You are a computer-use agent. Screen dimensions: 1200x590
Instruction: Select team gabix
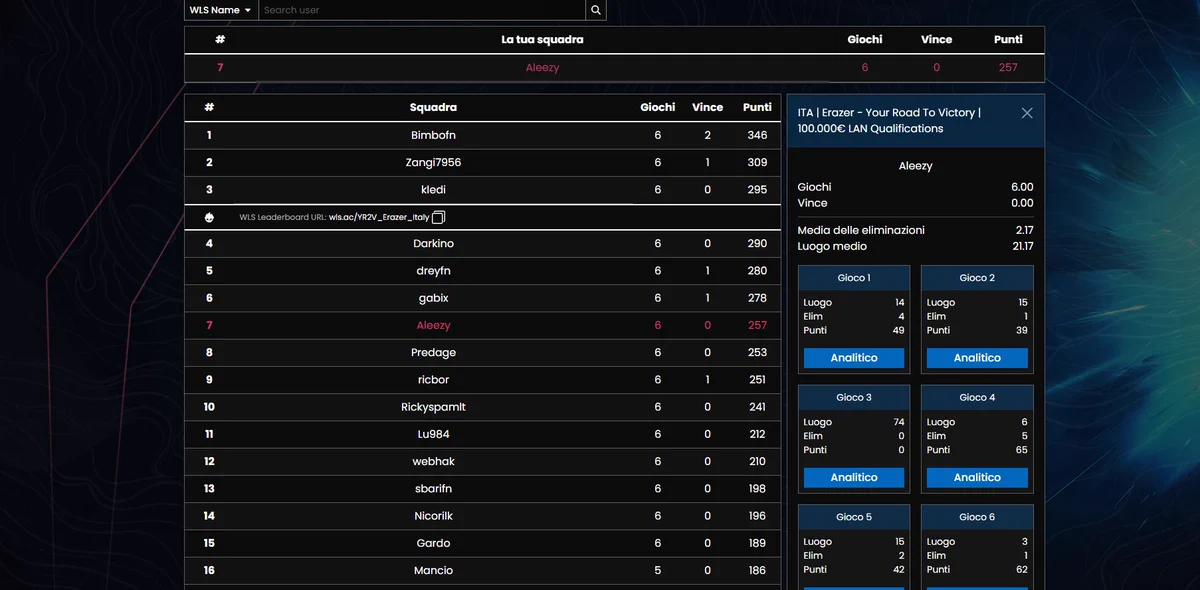click(433, 298)
